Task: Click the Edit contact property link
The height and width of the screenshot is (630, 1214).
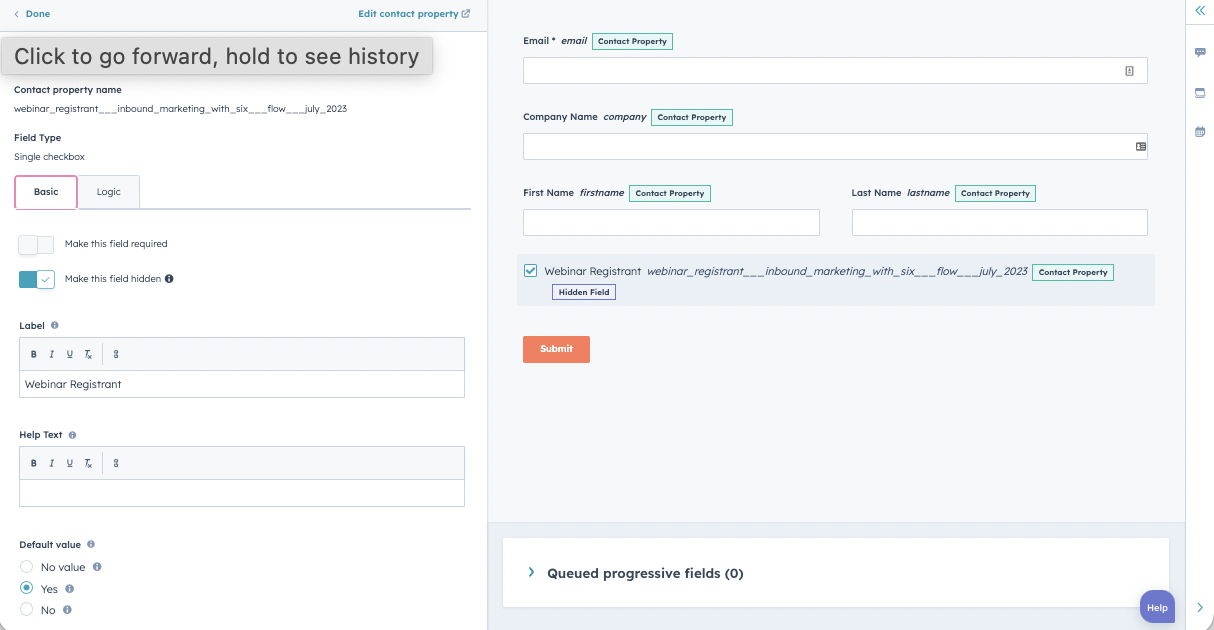Action: pos(414,14)
